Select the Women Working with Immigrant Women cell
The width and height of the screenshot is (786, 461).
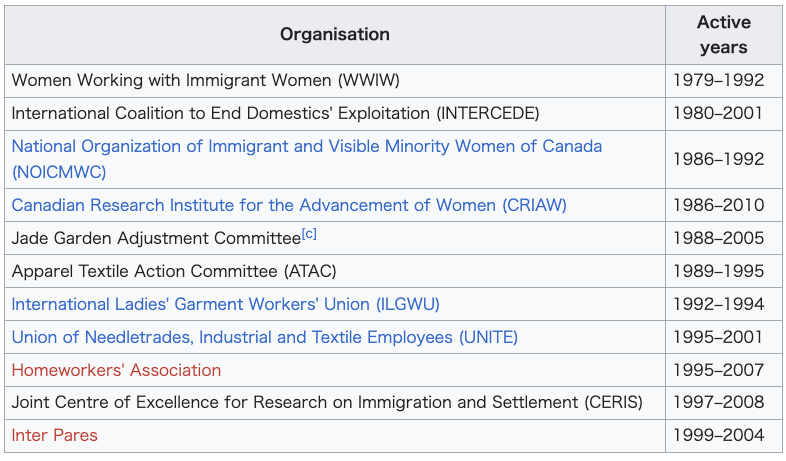point(335,81)
